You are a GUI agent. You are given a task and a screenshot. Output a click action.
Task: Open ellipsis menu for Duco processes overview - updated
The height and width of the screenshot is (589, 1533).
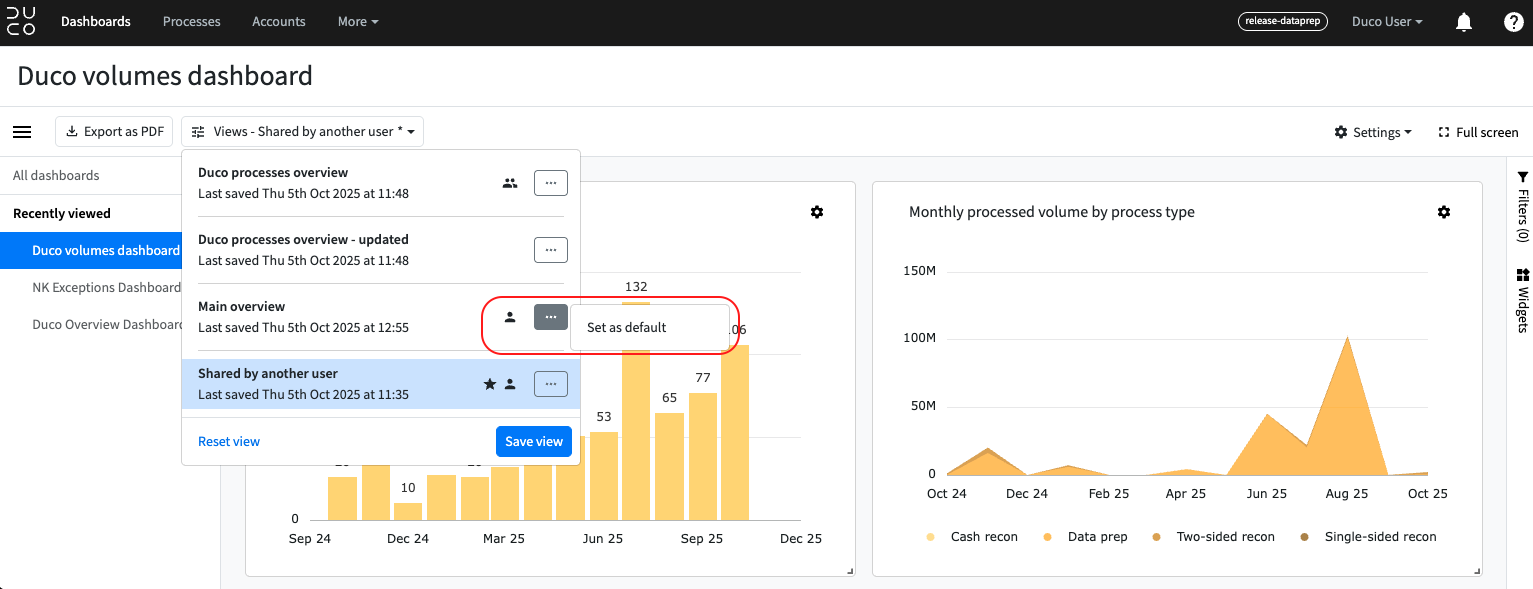click(x=551, y=250)
